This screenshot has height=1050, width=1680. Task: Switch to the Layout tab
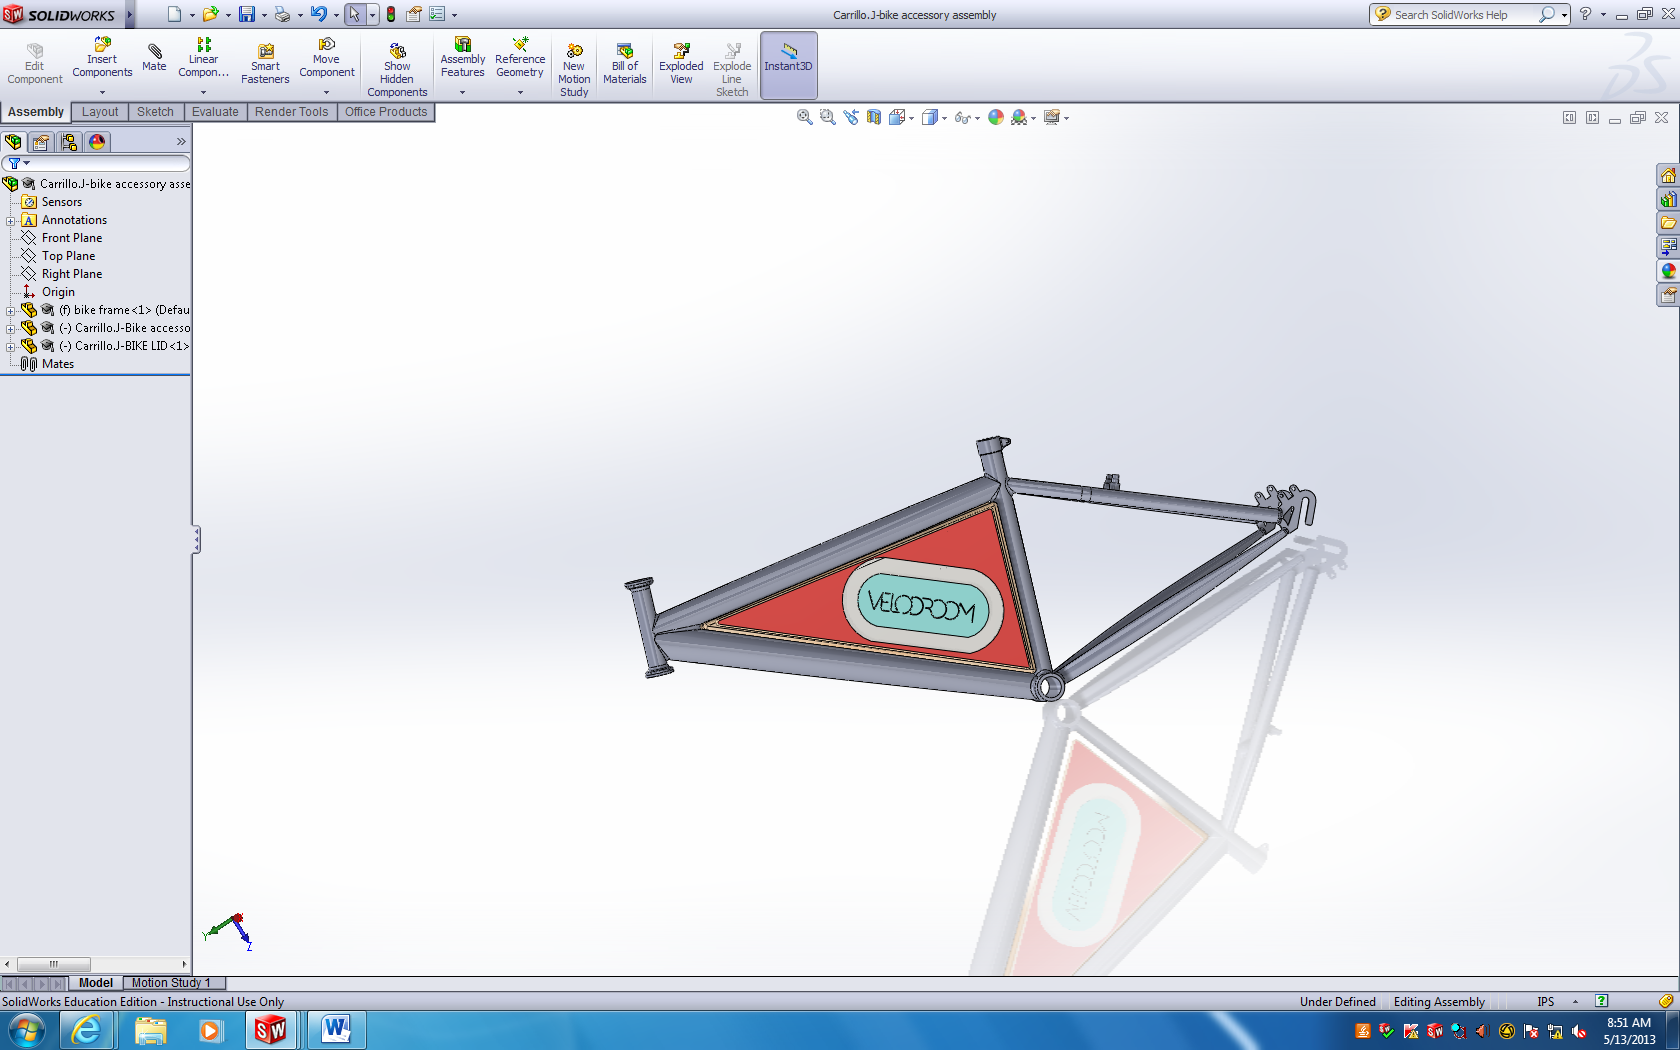tap(100, 112)
